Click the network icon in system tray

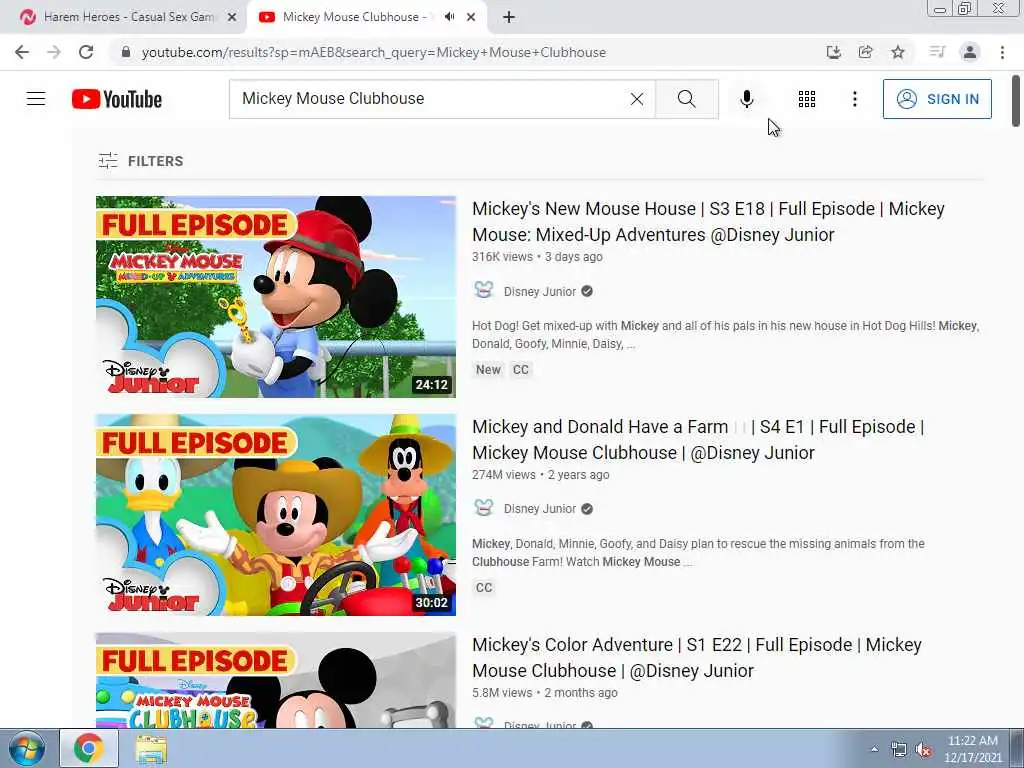point(899,749)
